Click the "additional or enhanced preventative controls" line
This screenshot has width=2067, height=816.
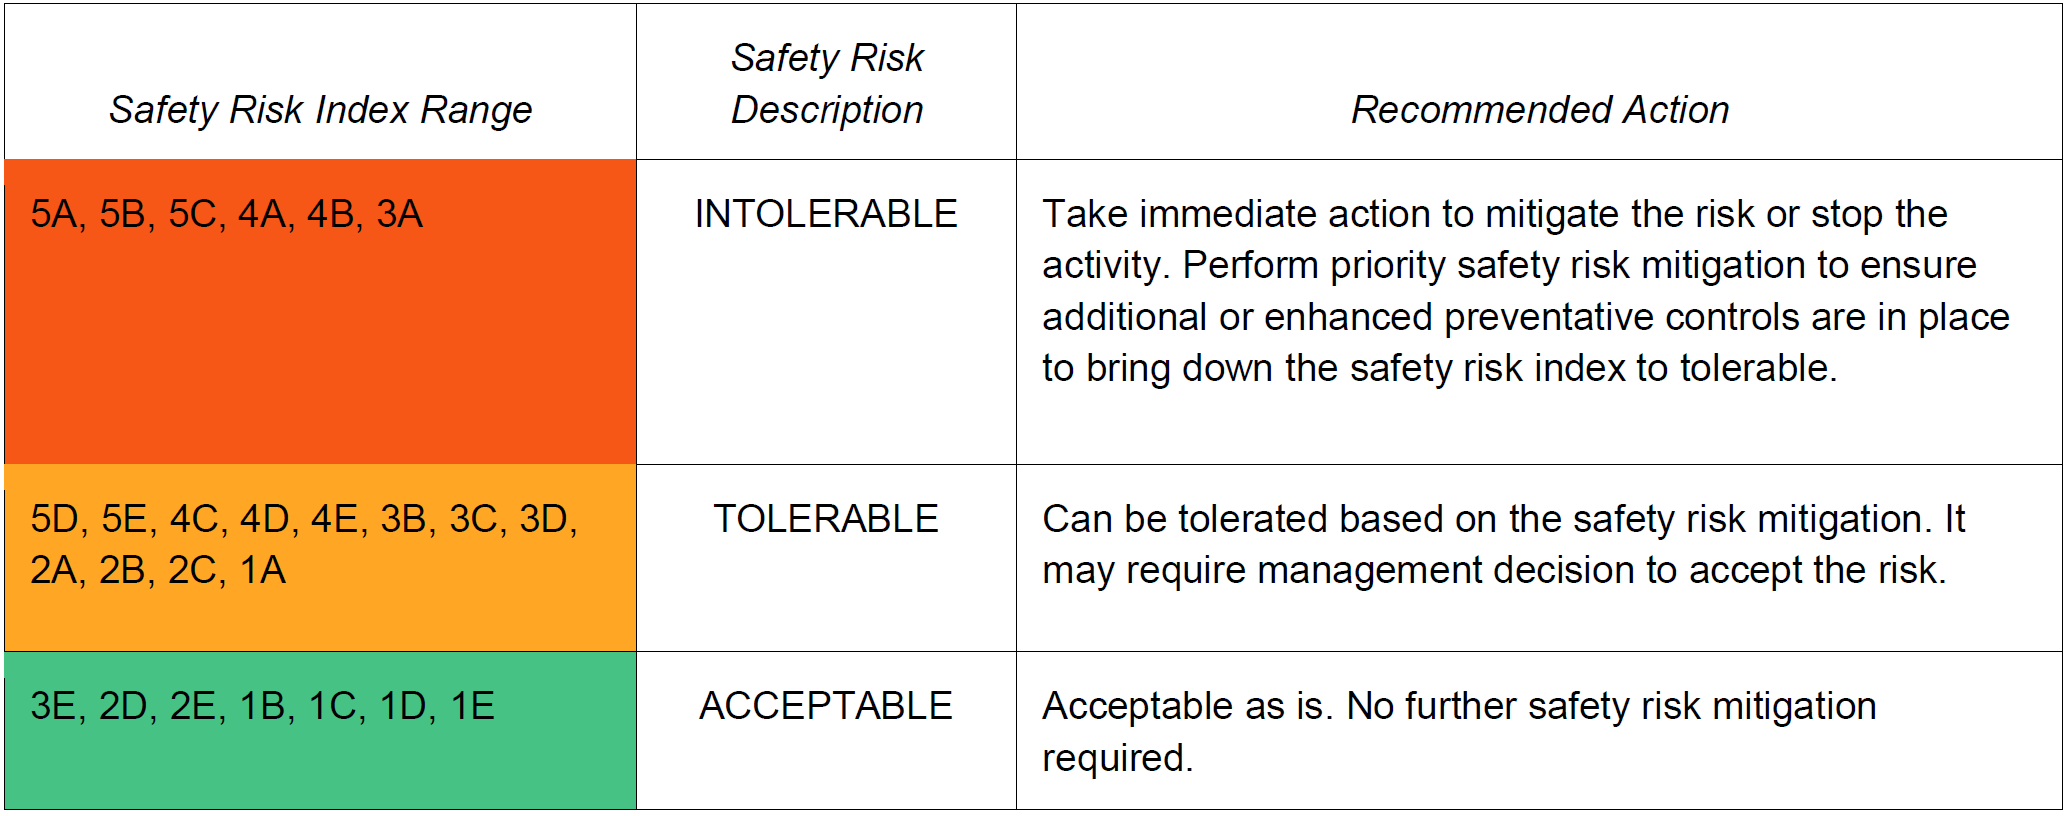tap(1525, 317)
